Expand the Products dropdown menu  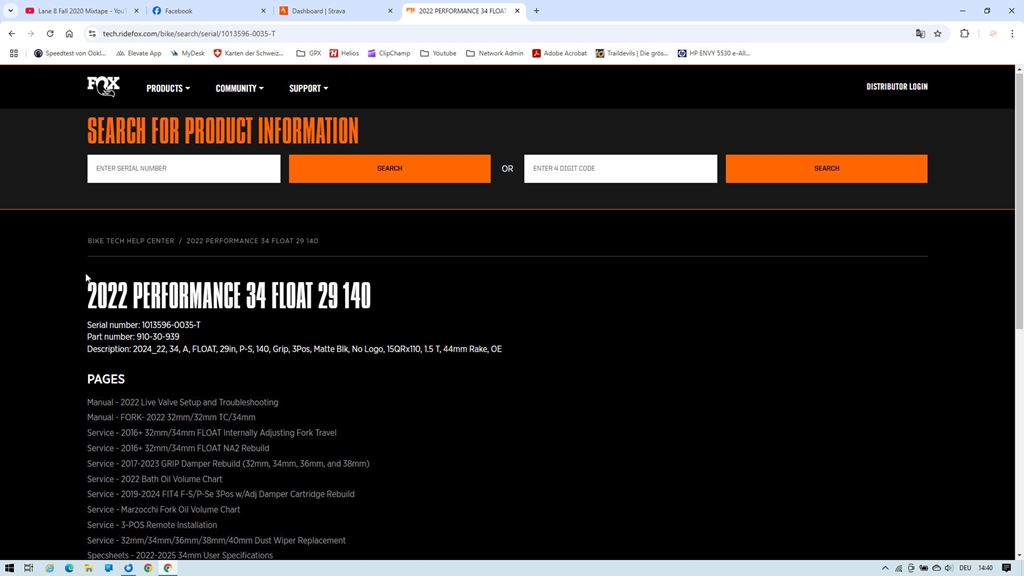coord(168,88)
